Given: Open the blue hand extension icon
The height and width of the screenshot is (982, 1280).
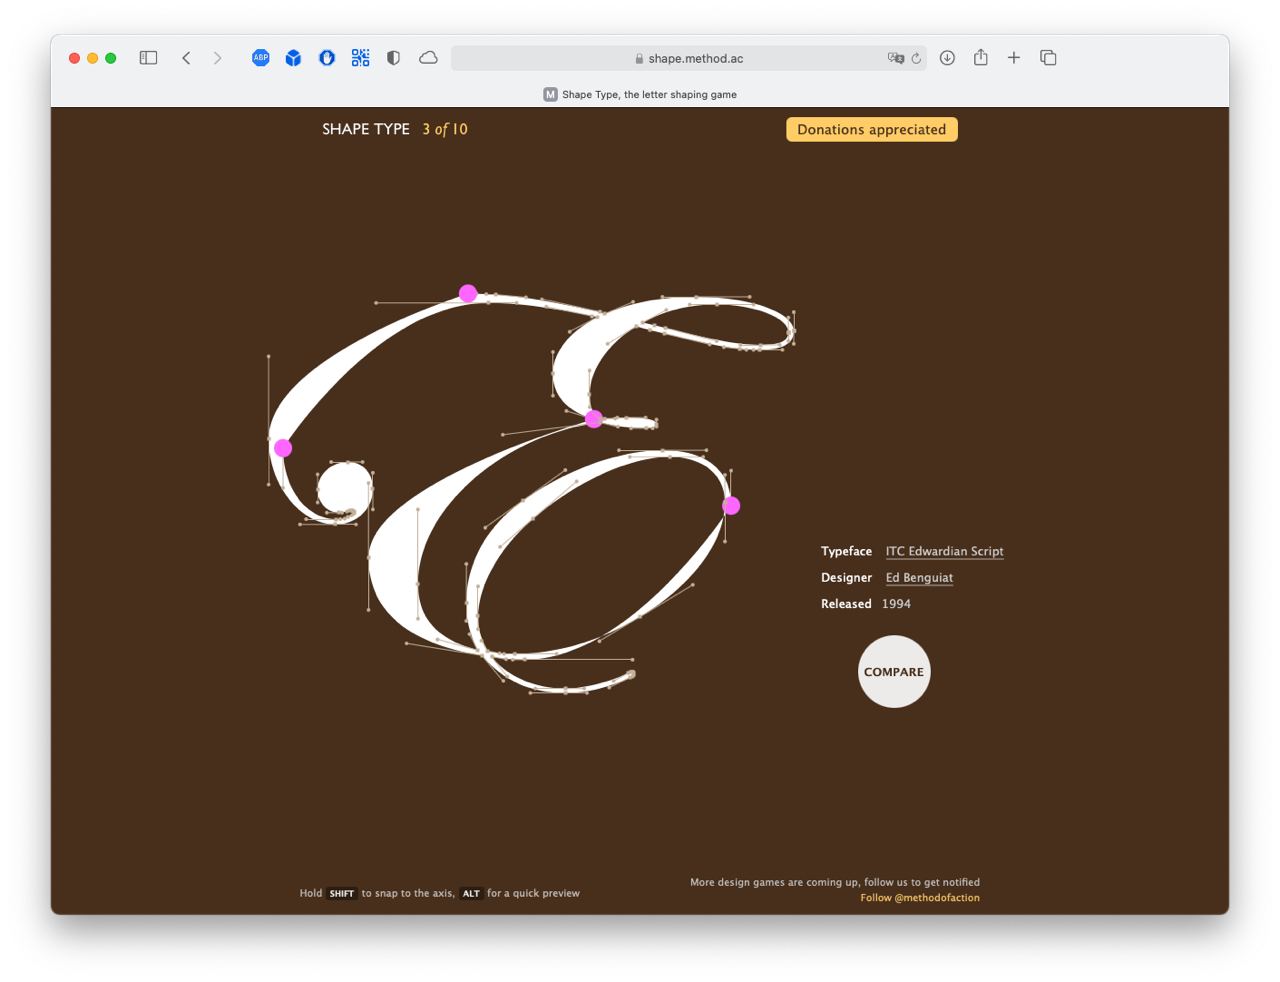Looking at the screenshot, I should 327,58.
